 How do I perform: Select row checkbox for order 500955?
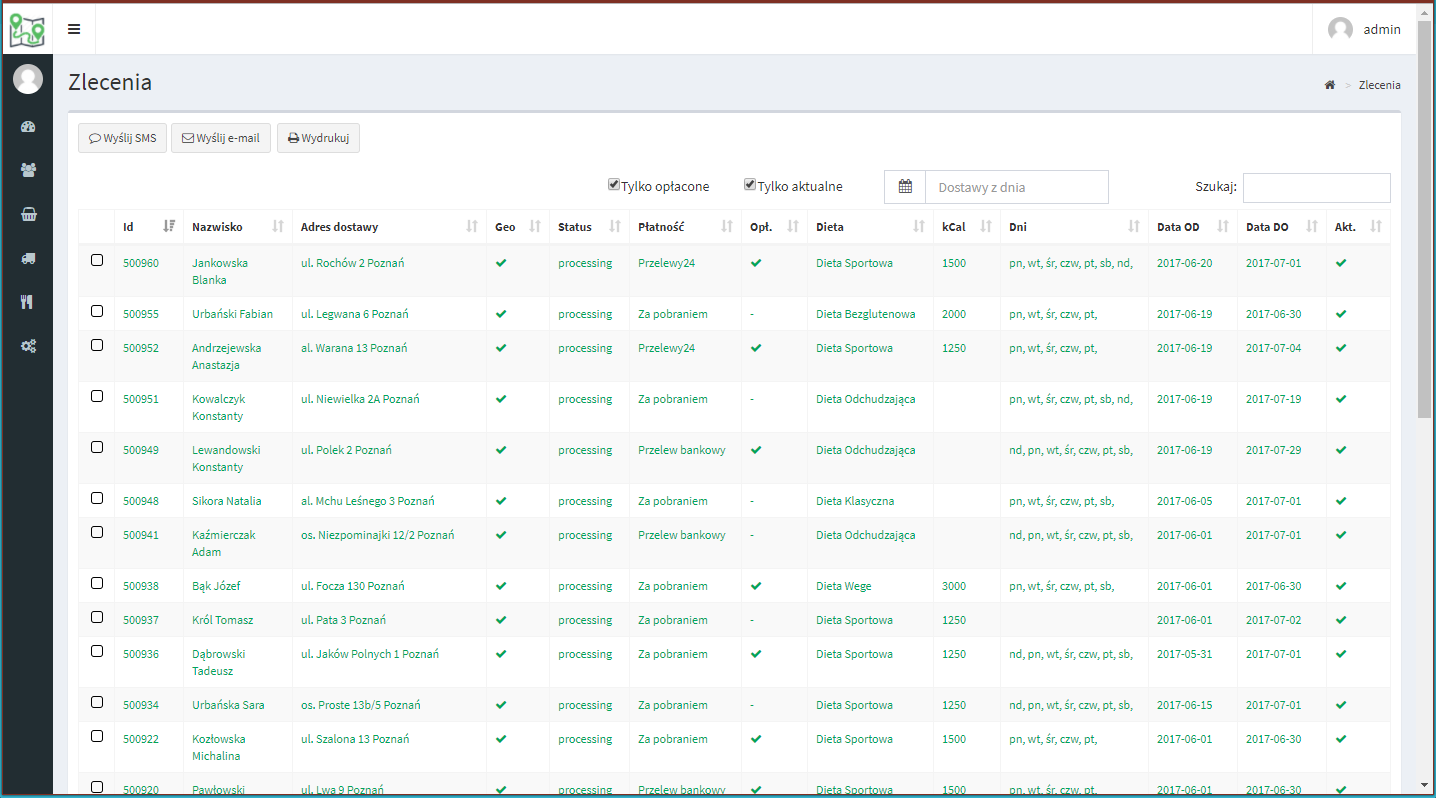97,311
